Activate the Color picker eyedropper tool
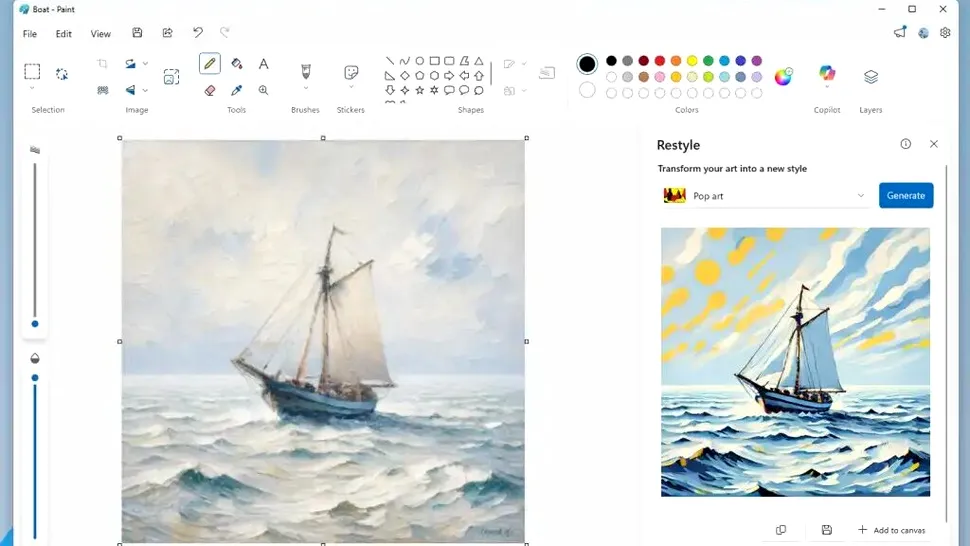Viewport: 970px width, 546px height. [x=237, y=90]
